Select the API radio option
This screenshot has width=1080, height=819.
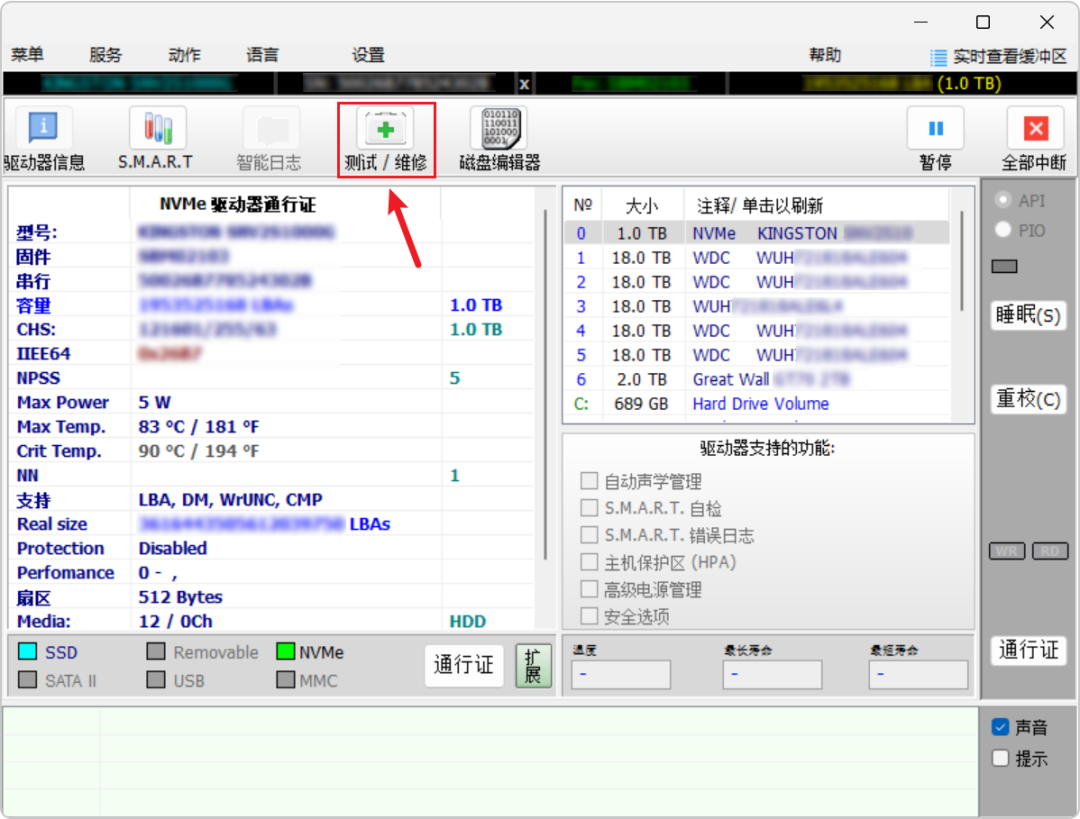pos(1003,200)
